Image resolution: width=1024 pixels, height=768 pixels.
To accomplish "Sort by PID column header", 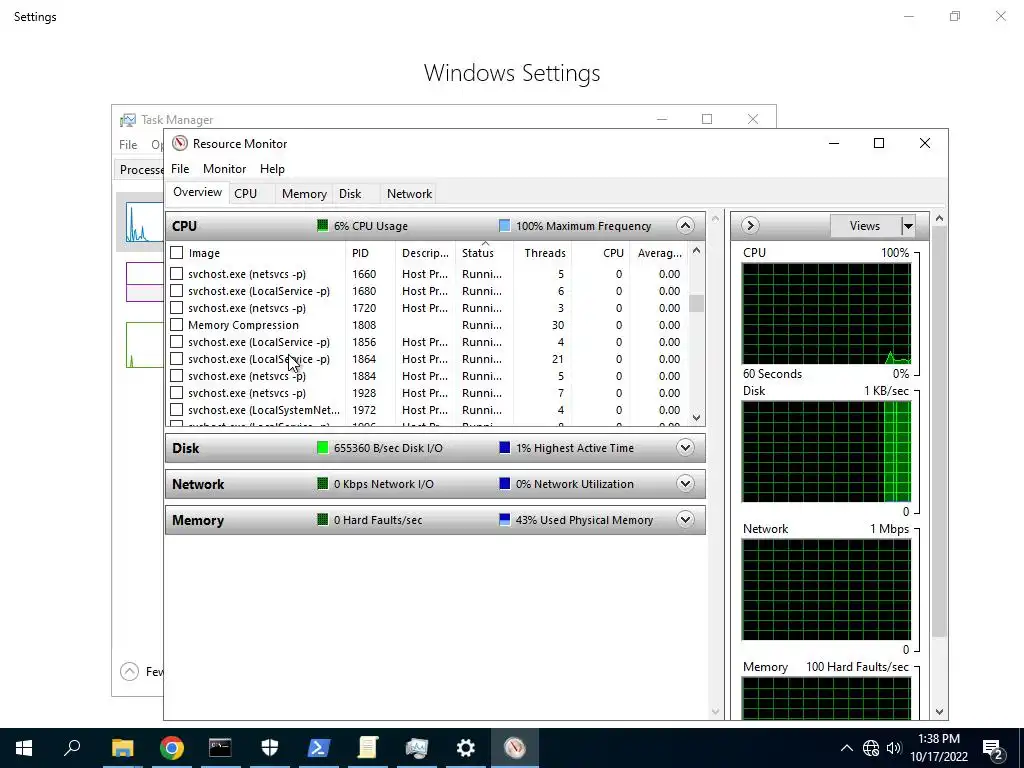I will tap(370, 253).
